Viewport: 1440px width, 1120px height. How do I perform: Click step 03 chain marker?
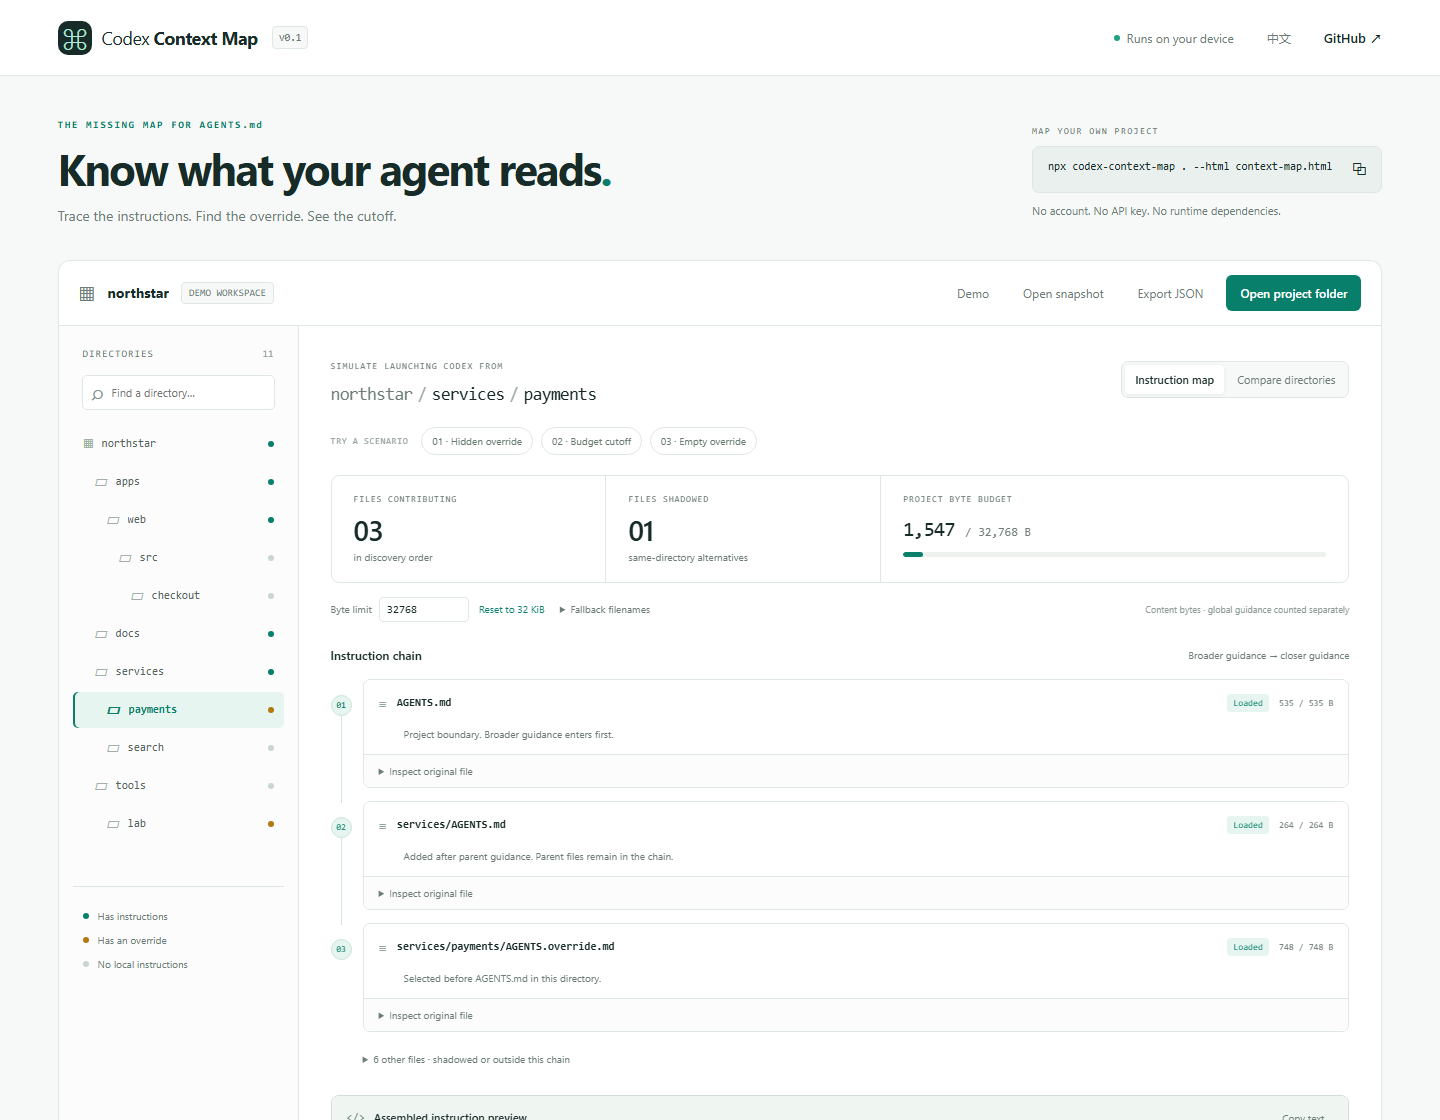pos(341,949)
